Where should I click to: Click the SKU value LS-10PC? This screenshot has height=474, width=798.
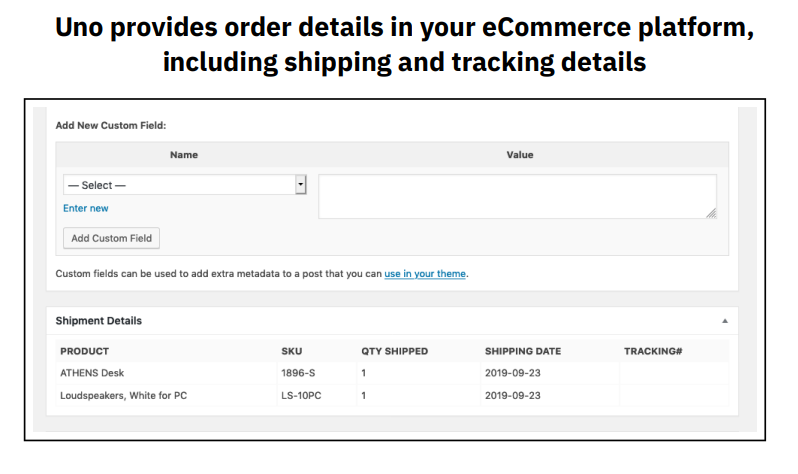click(302, 395)
